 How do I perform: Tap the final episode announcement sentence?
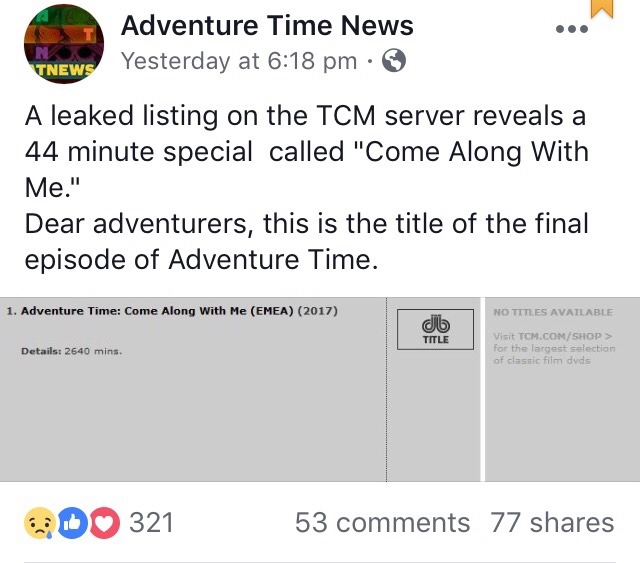tap(306, 241)
